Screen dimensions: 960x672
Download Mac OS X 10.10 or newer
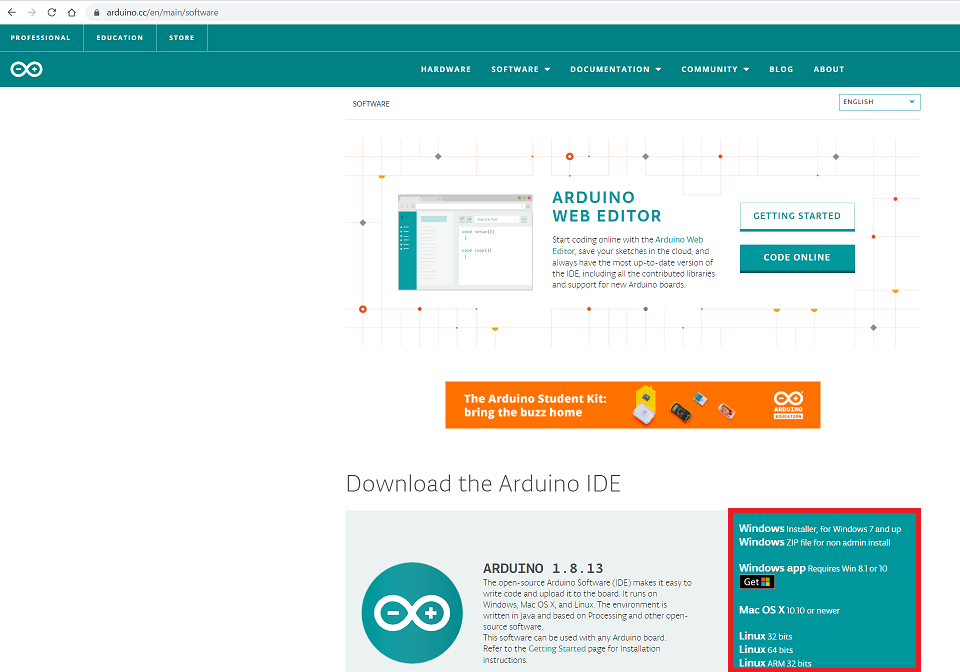click(x=789, y=610)
